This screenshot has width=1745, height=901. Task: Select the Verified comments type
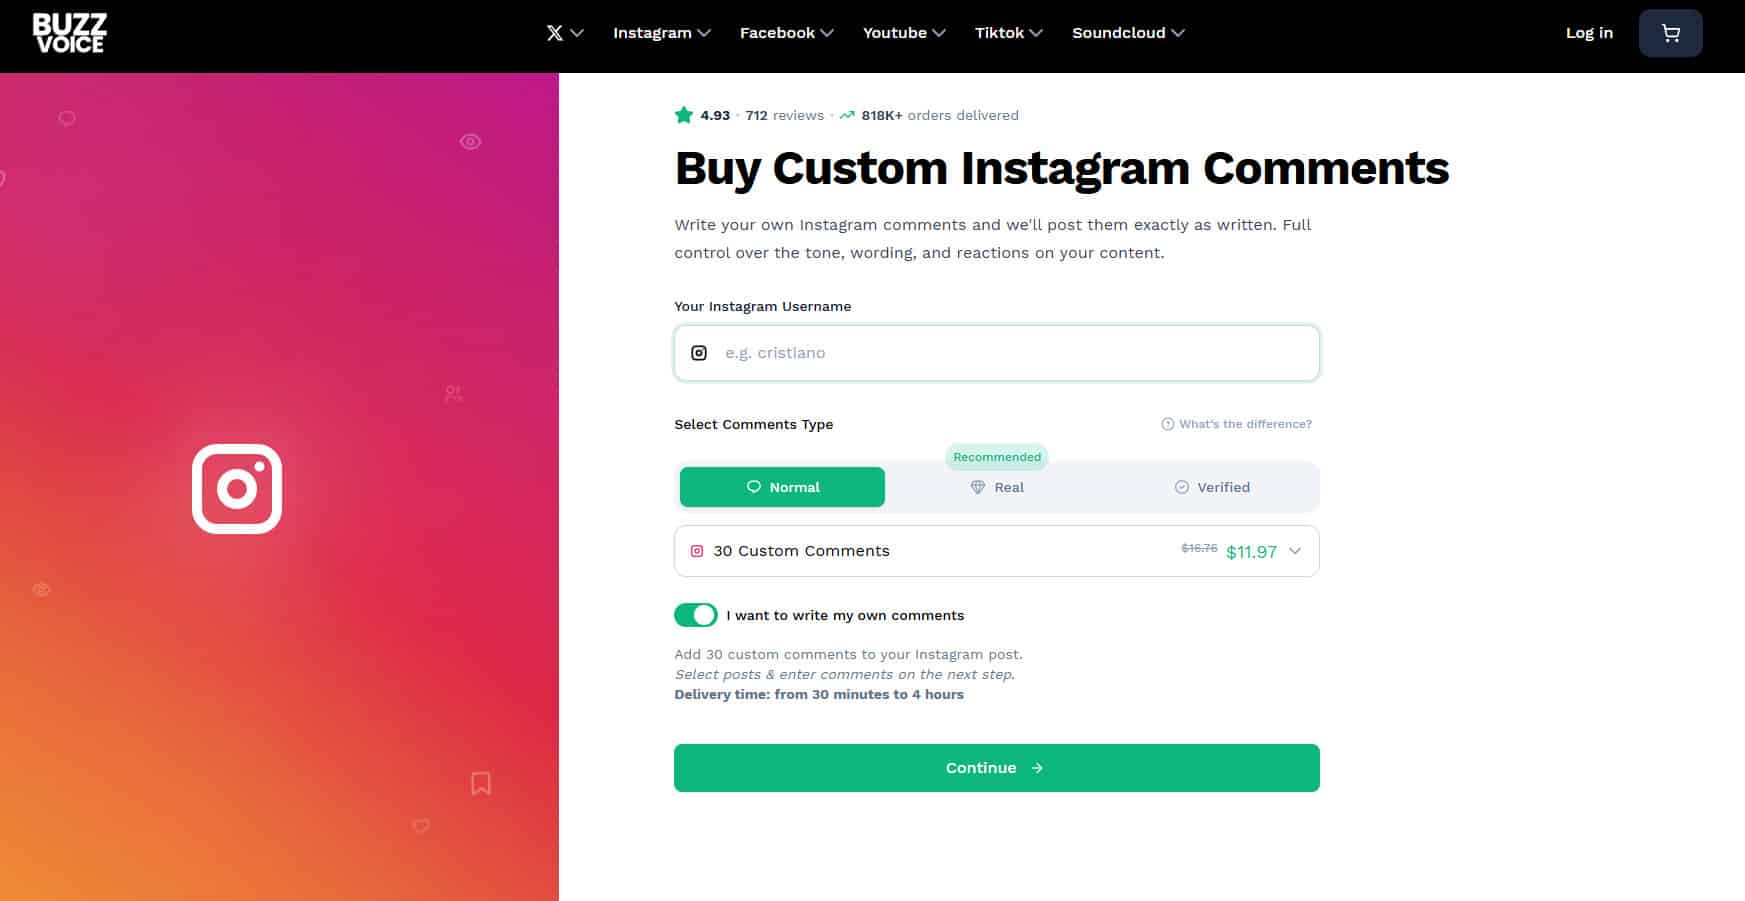coord(1212,487)
